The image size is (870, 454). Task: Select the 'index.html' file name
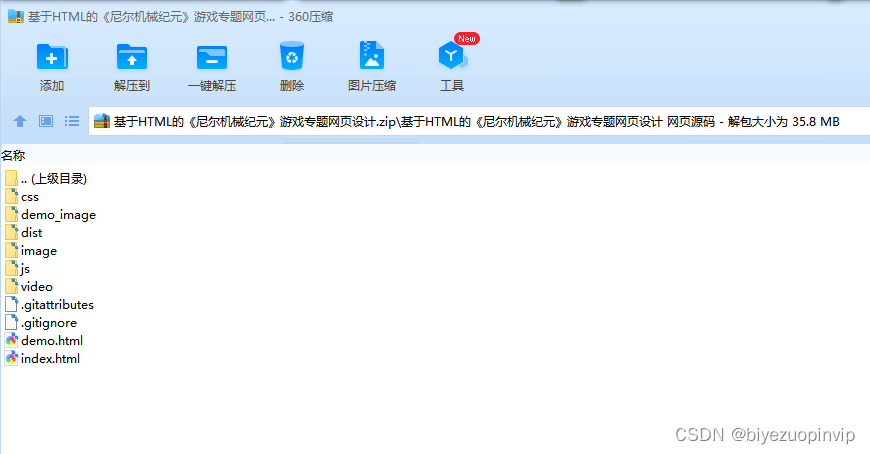click(50, 359)
